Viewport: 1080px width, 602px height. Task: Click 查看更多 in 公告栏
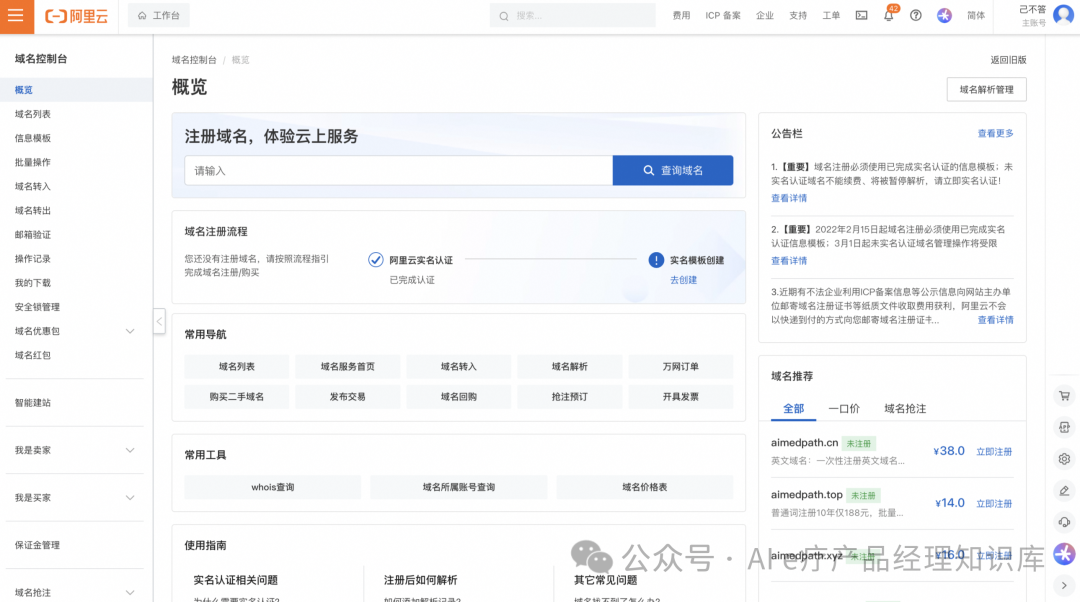[x=995, y=134]
